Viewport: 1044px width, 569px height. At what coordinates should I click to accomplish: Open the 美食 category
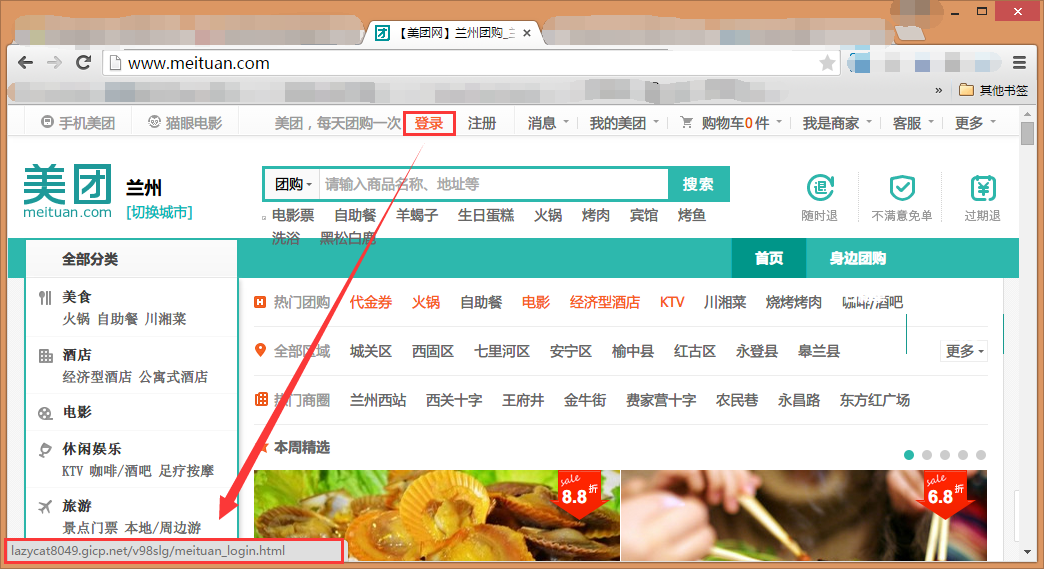click(77, 297)
